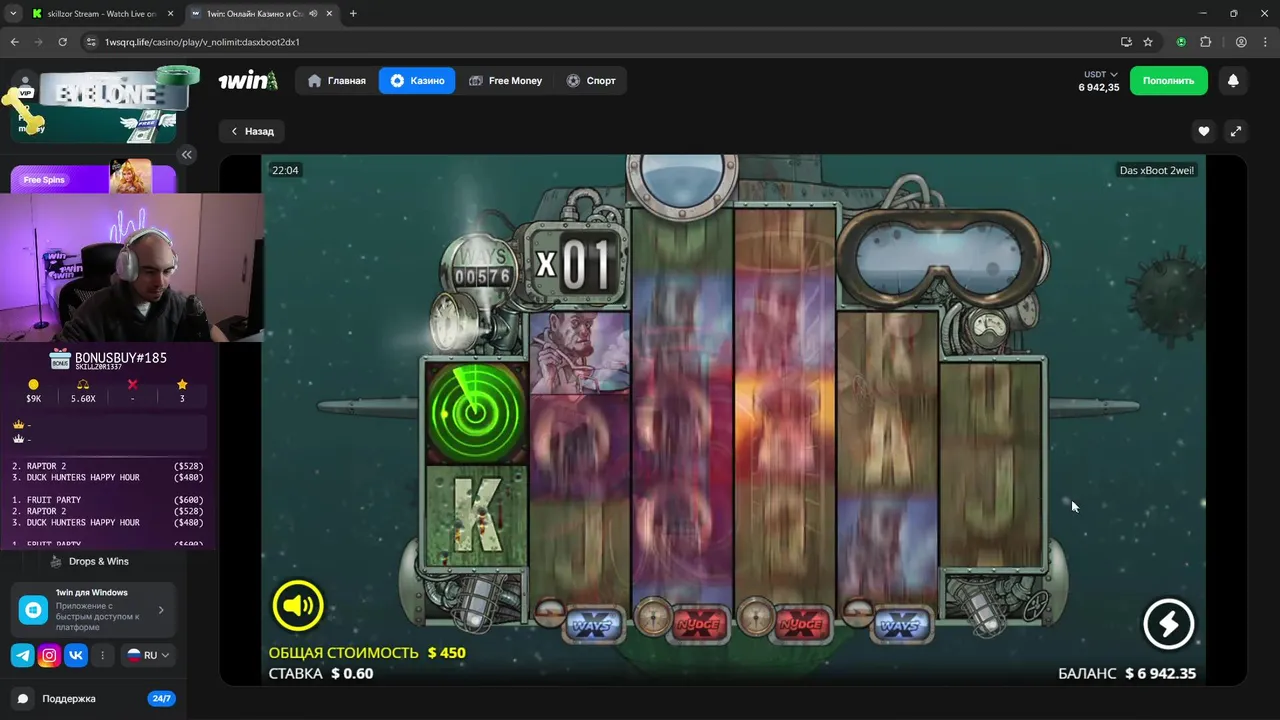Open Поддержка support chat
Screen dimensions: 1280x720
tap(69, 699)
